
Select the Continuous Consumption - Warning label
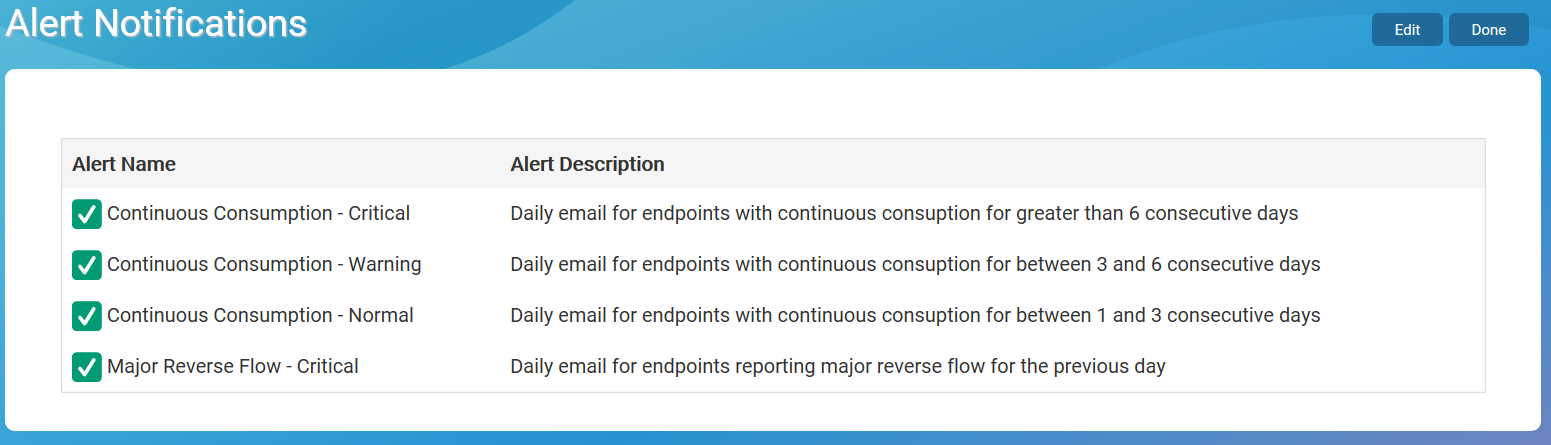[264, 264]
